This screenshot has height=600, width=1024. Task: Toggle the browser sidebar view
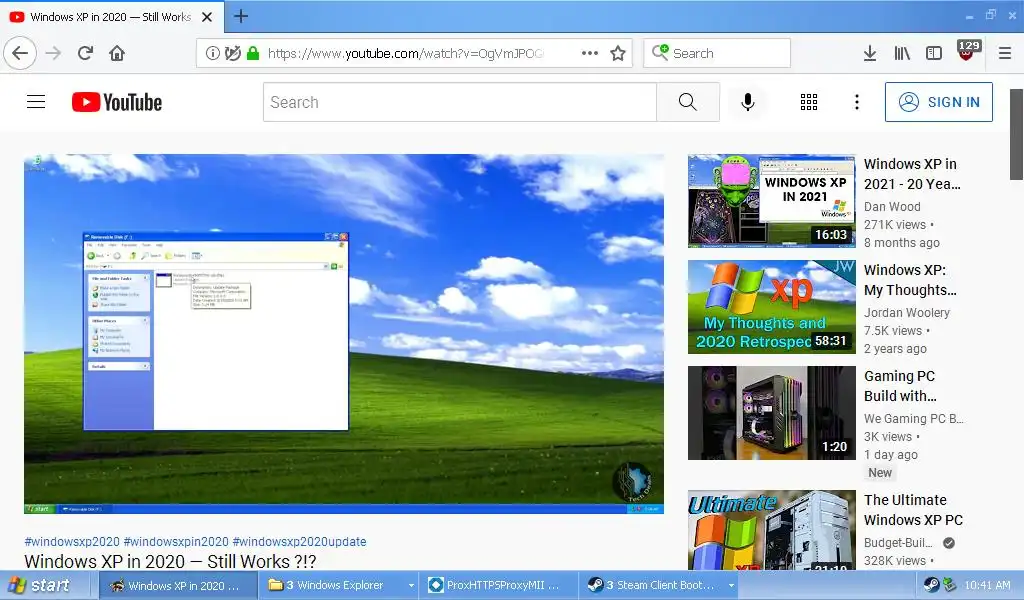934,53
